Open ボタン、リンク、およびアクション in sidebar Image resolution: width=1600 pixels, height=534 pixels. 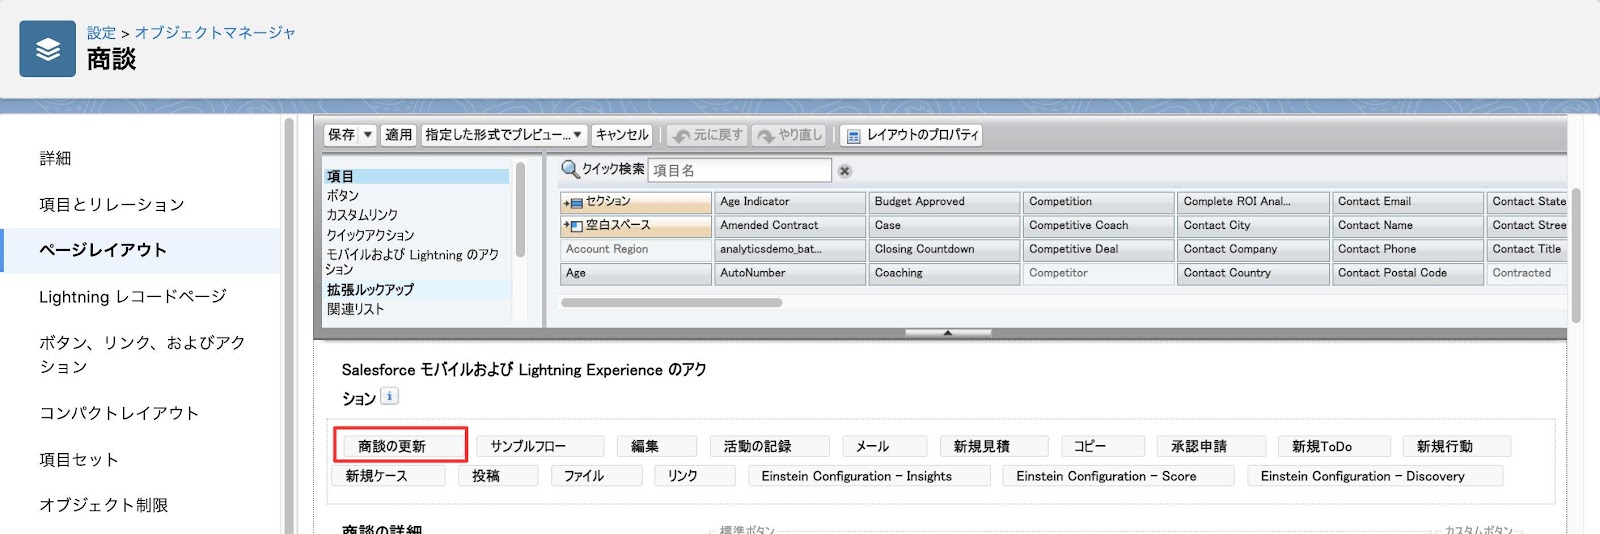coord(141,354)
